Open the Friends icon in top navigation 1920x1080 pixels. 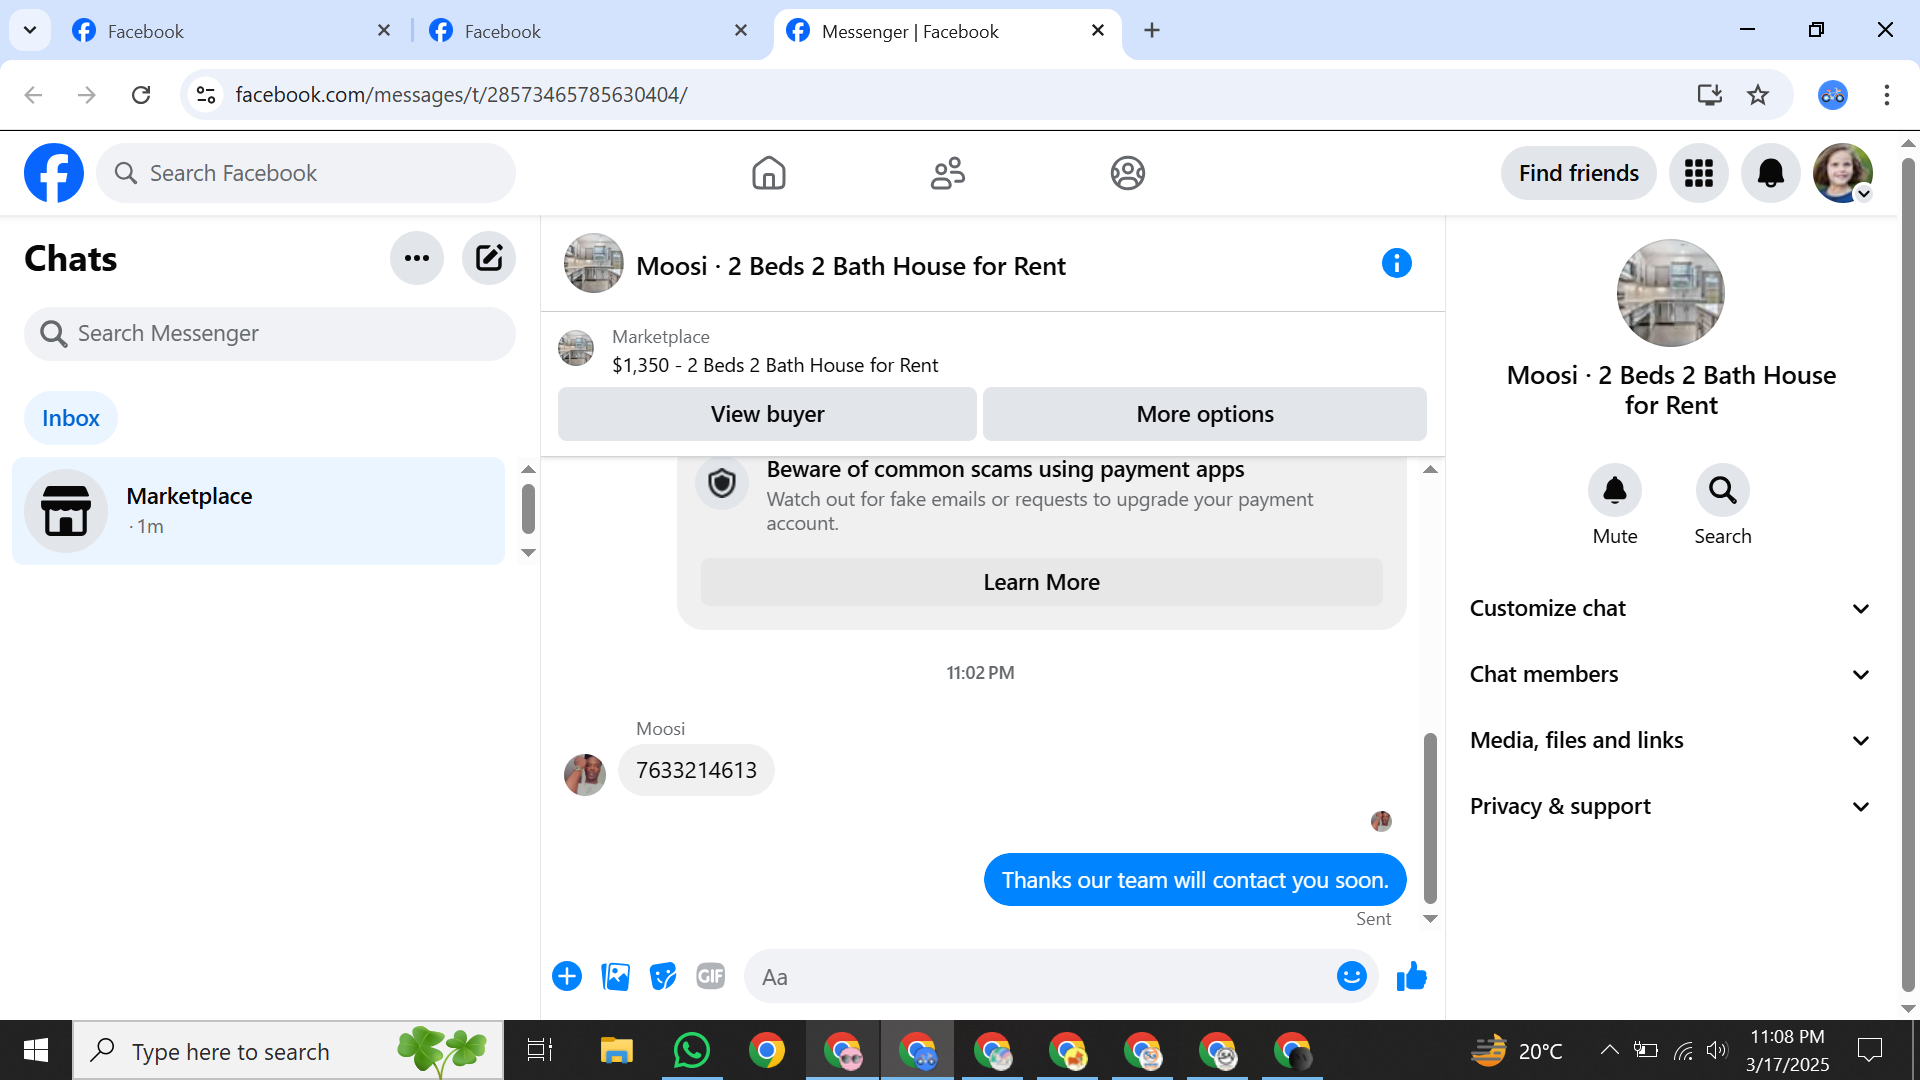tap(948, 173)
